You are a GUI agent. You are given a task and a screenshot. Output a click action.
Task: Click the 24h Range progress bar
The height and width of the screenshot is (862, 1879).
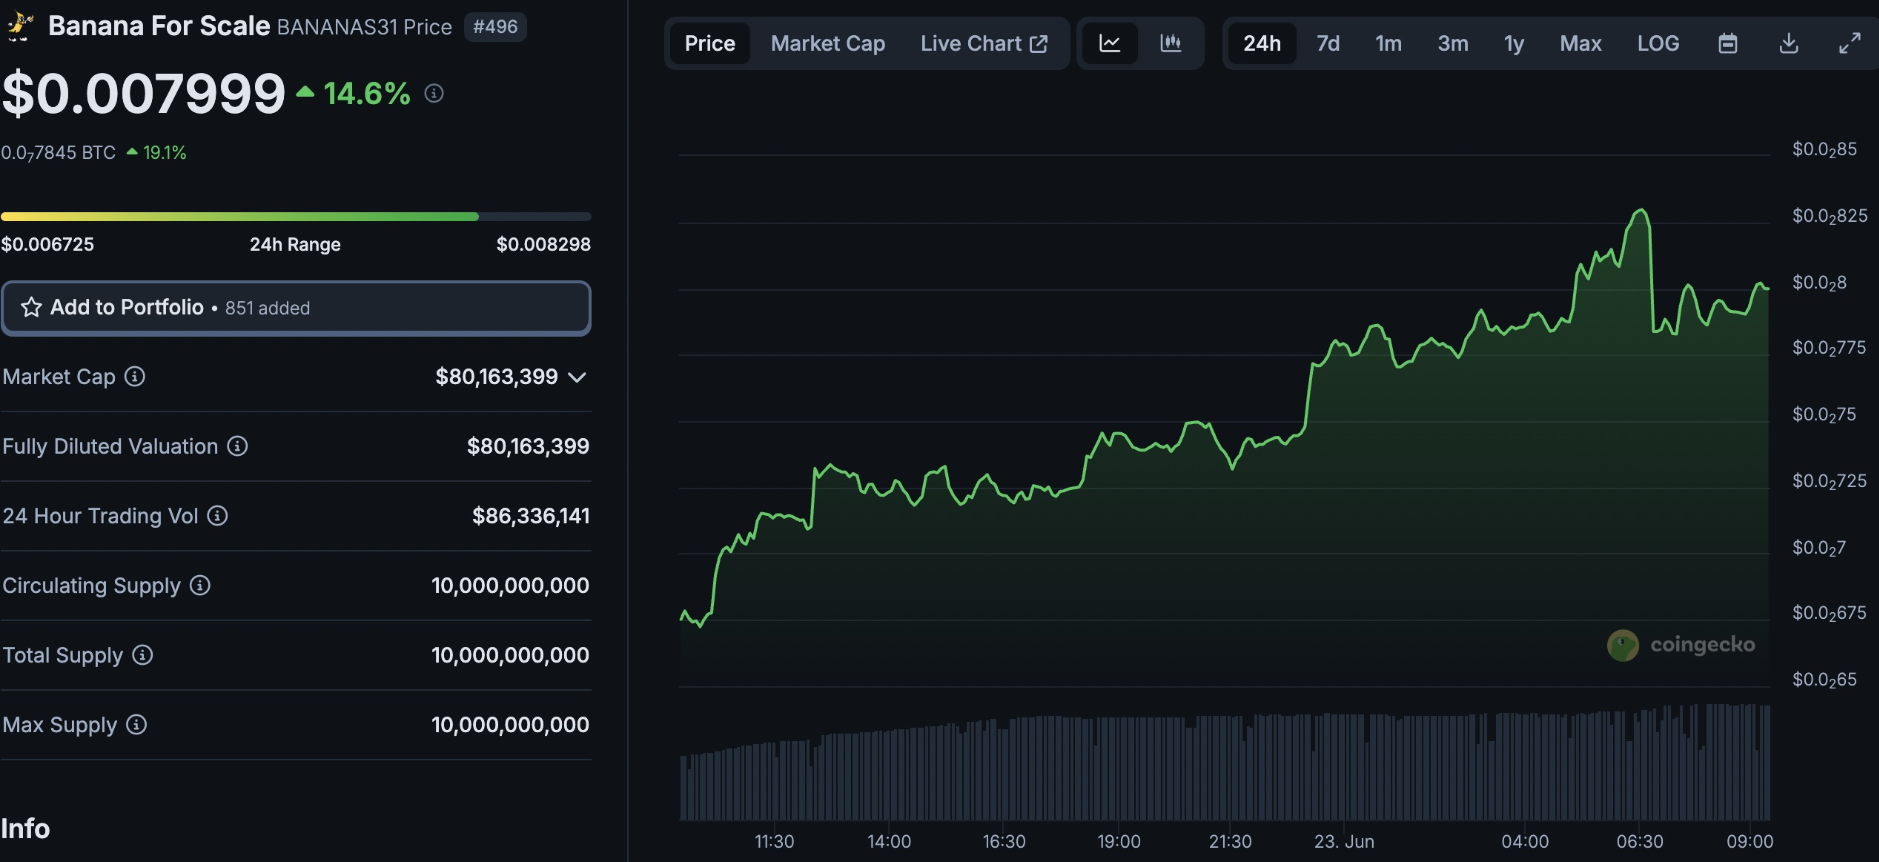click(x=296, y=216)
